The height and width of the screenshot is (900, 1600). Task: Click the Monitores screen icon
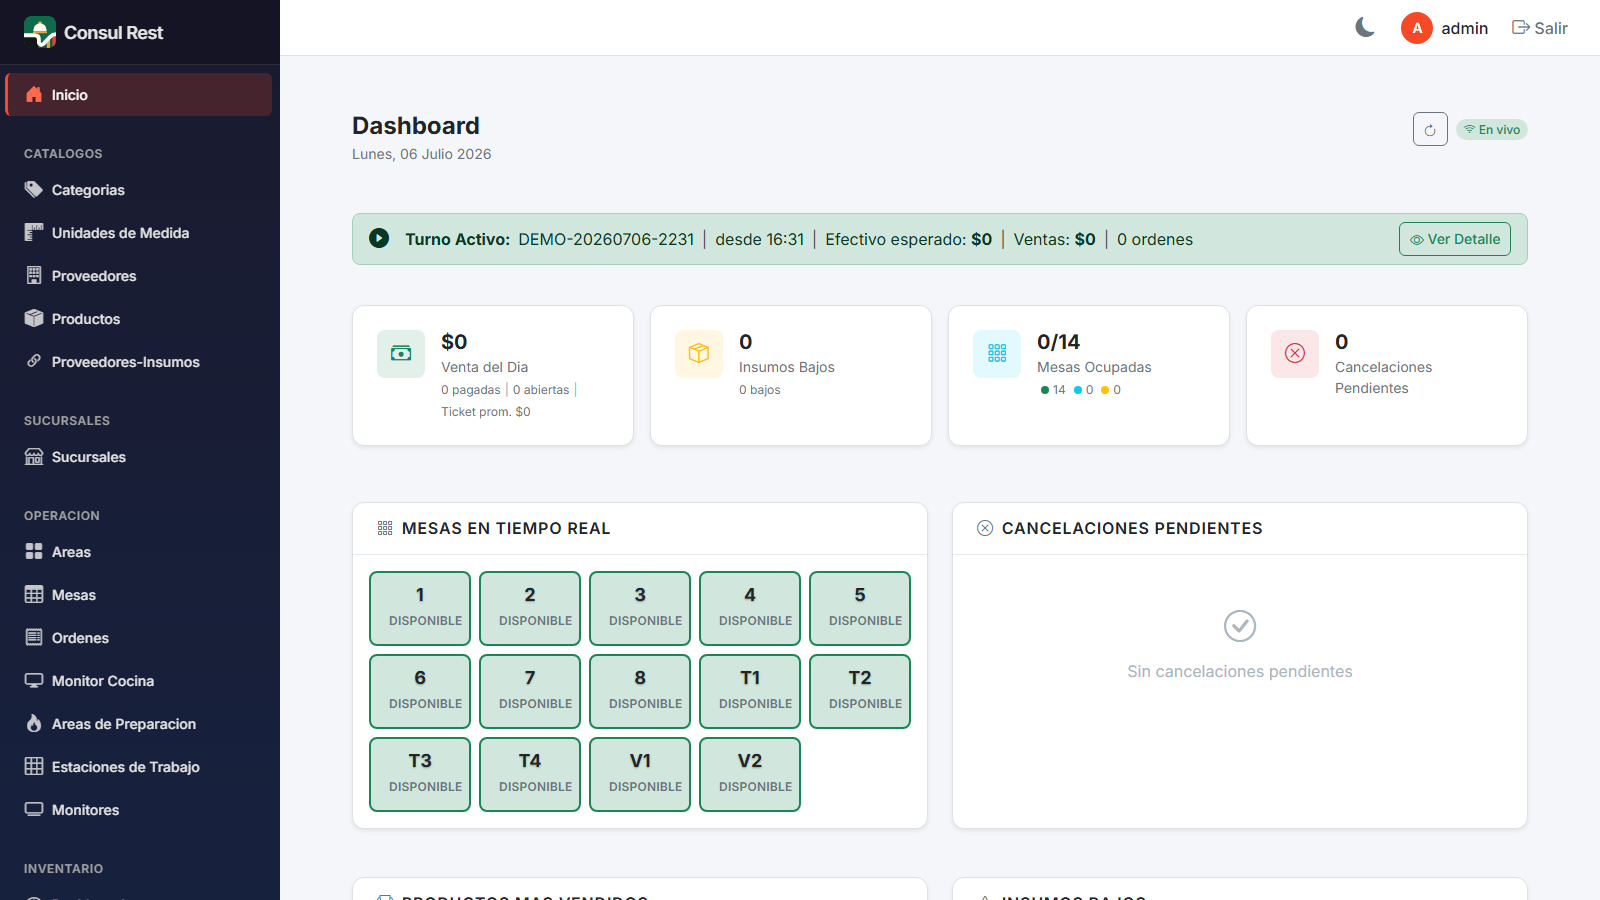[x=34, y=809]
